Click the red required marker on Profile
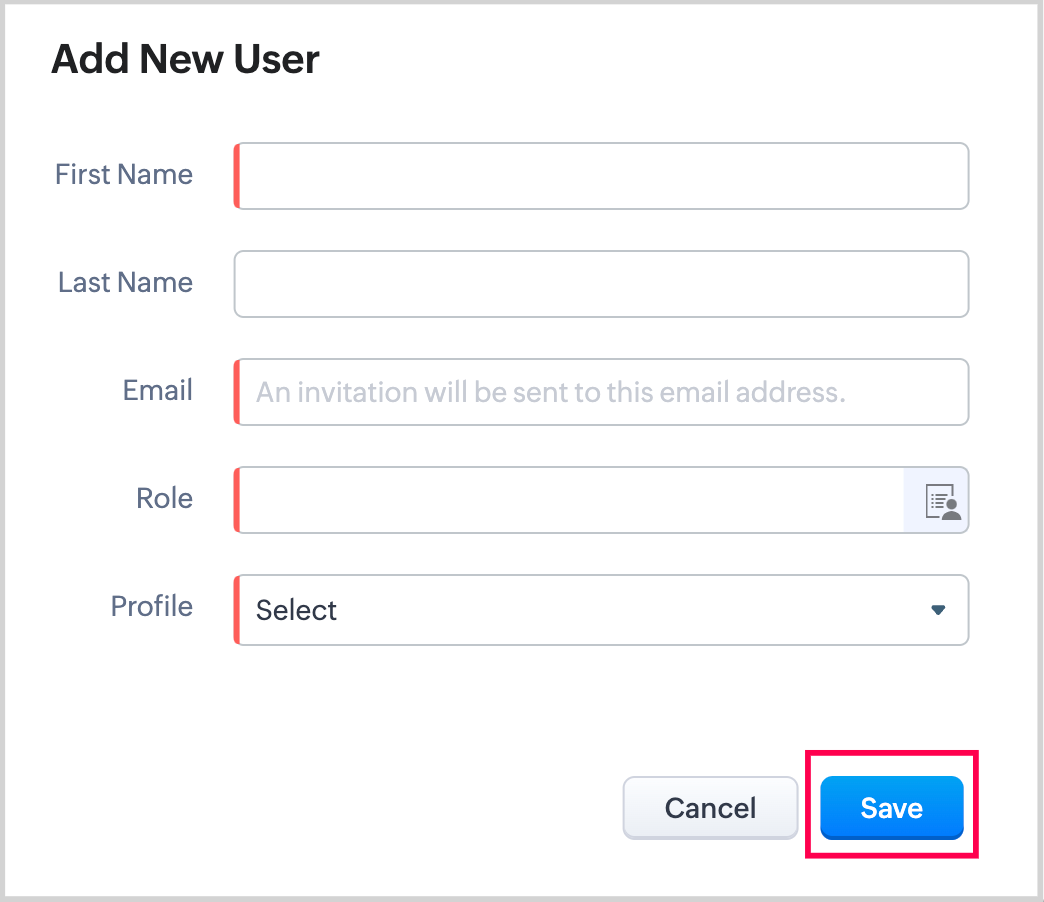The image size is (1044, 902). (237, 610)
